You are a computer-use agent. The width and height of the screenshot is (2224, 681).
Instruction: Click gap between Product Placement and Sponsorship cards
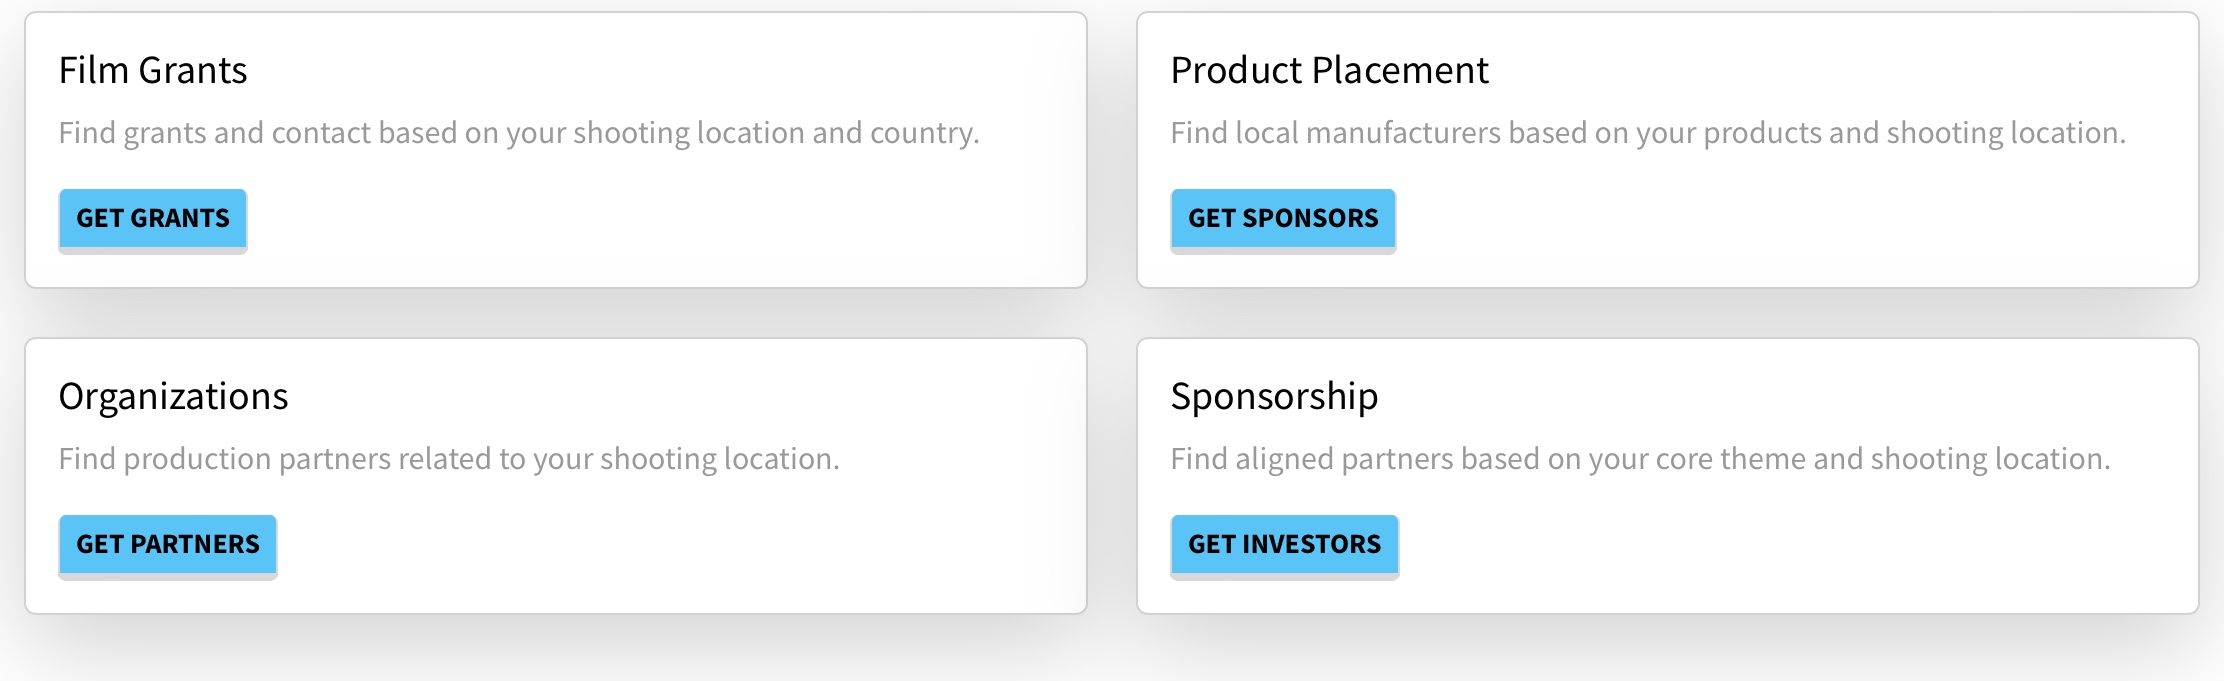point(1667,313)
